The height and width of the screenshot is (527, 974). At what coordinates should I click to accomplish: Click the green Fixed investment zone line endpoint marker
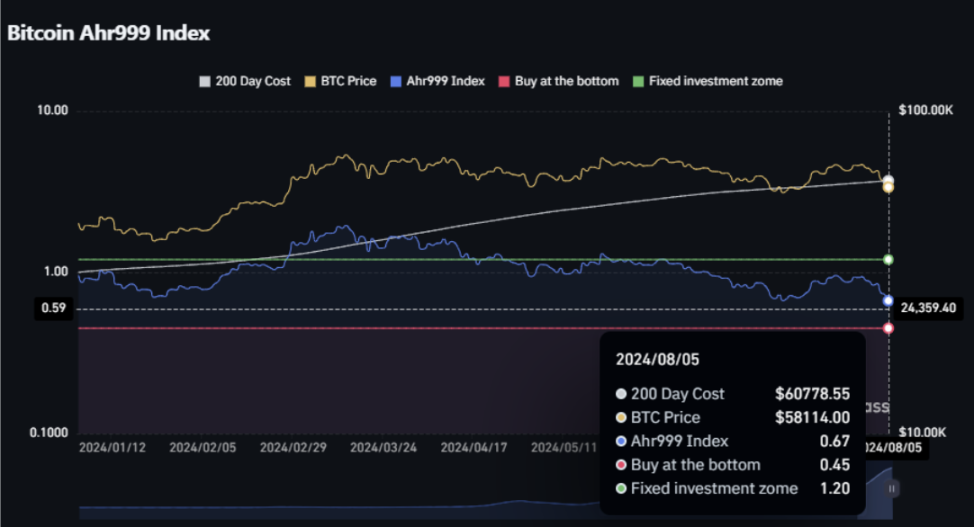[x=888, y=260]
